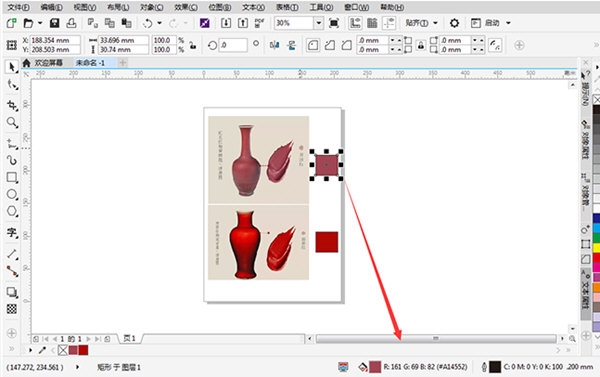The image size is (600, 377).
Task: Save the document with floppy icon
Action: point(54,23)
